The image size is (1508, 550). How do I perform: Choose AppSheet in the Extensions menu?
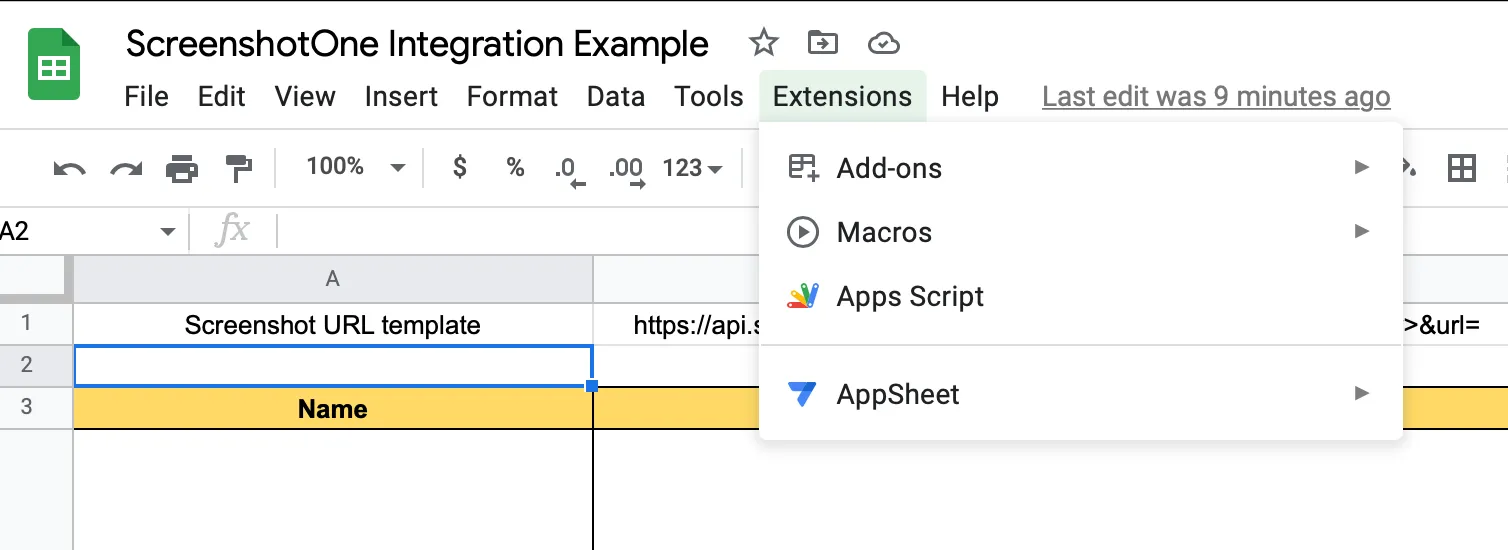click(1081, 394)
